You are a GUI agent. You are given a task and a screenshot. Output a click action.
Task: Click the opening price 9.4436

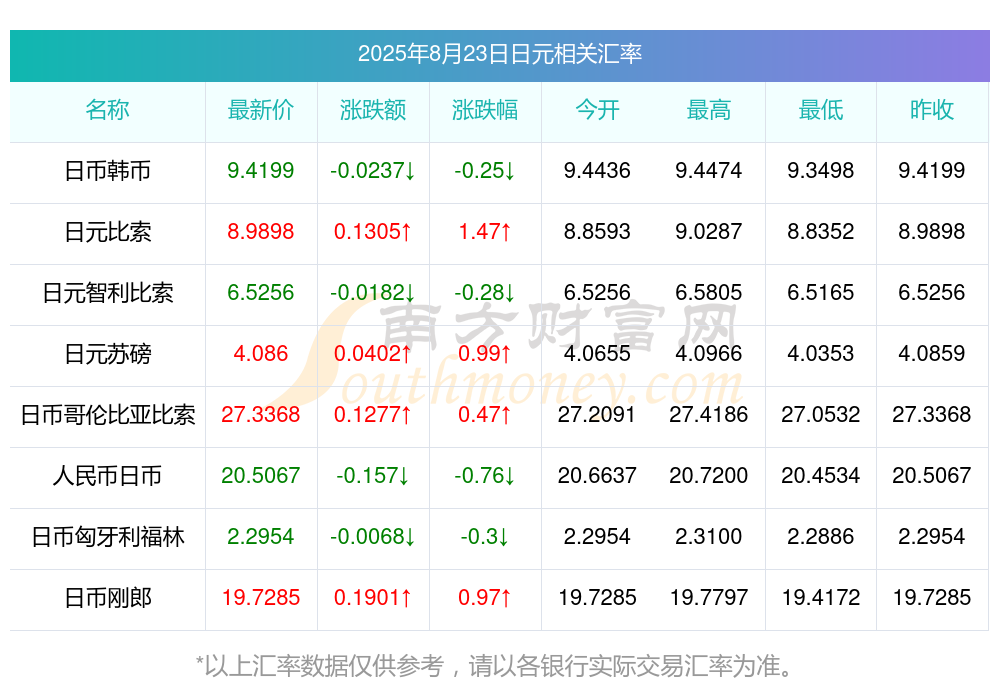pos(597,170)
